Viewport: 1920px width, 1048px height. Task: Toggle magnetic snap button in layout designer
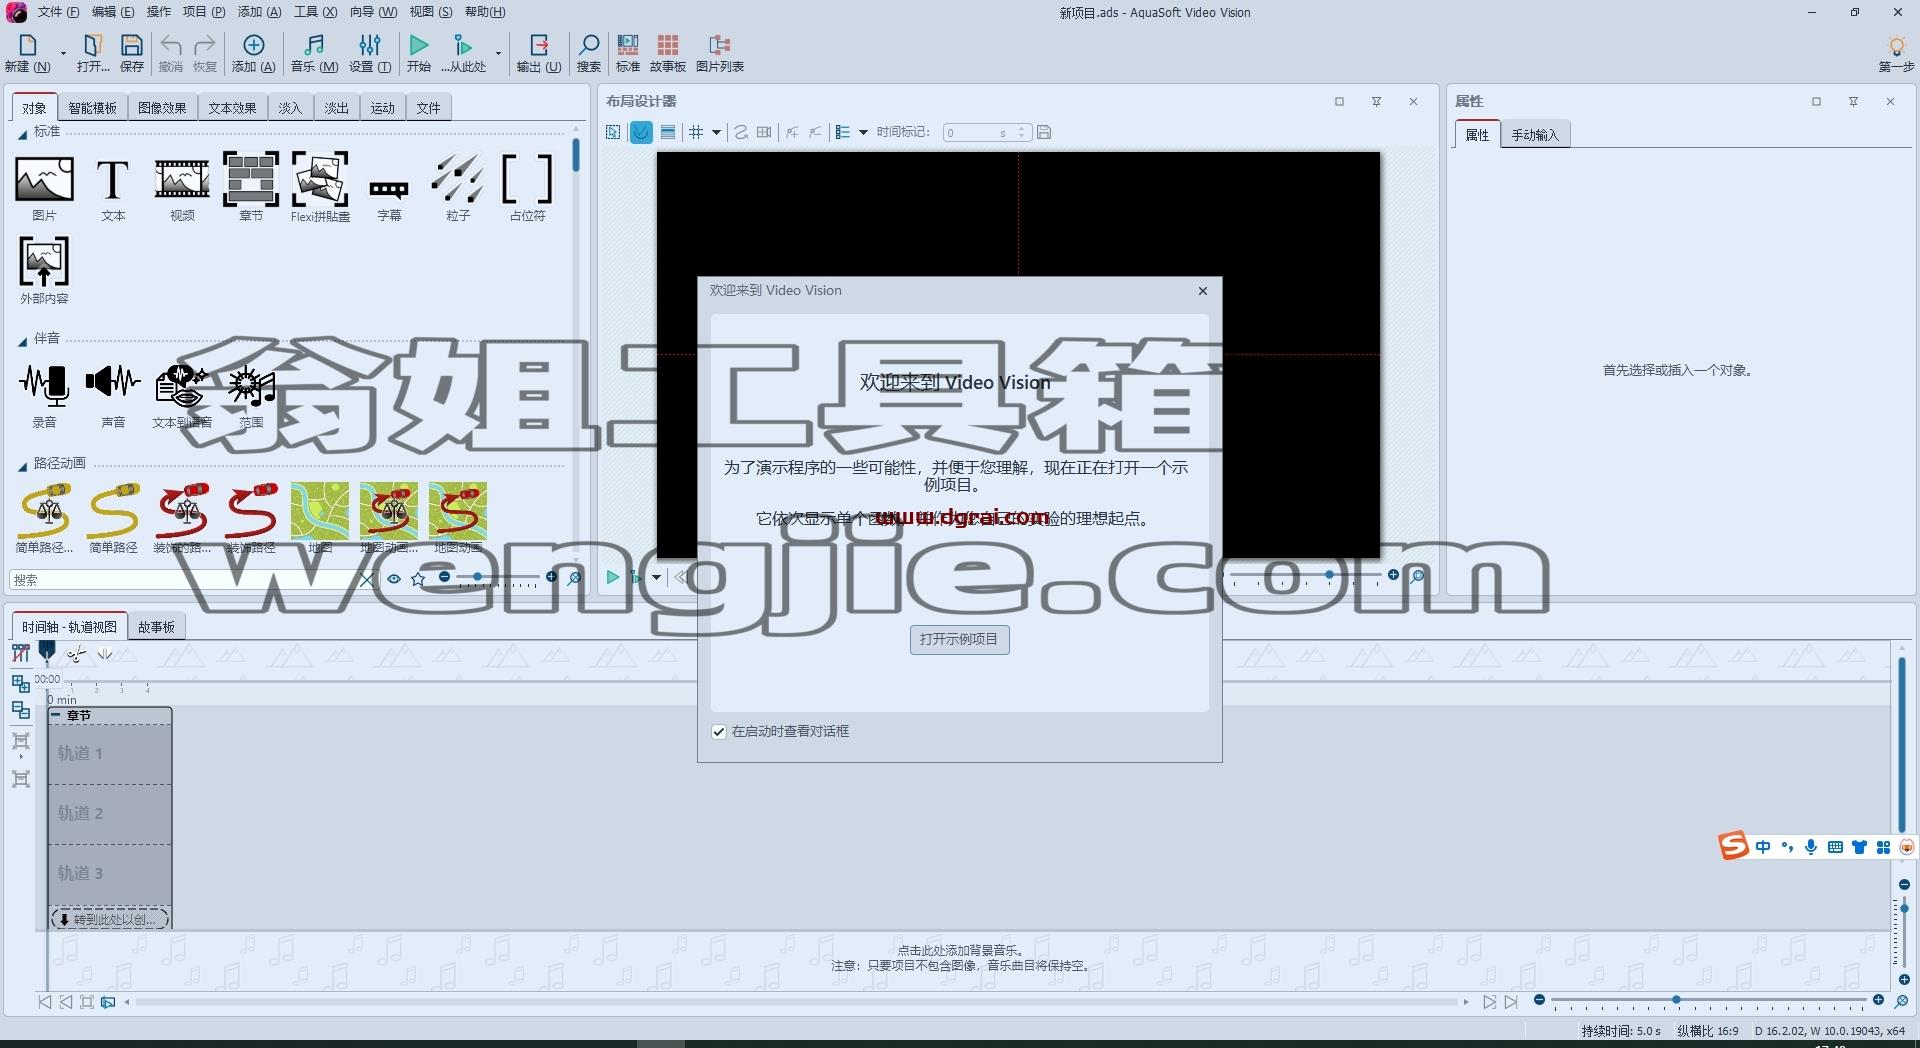pyautogui.click(x=641, y=132)
